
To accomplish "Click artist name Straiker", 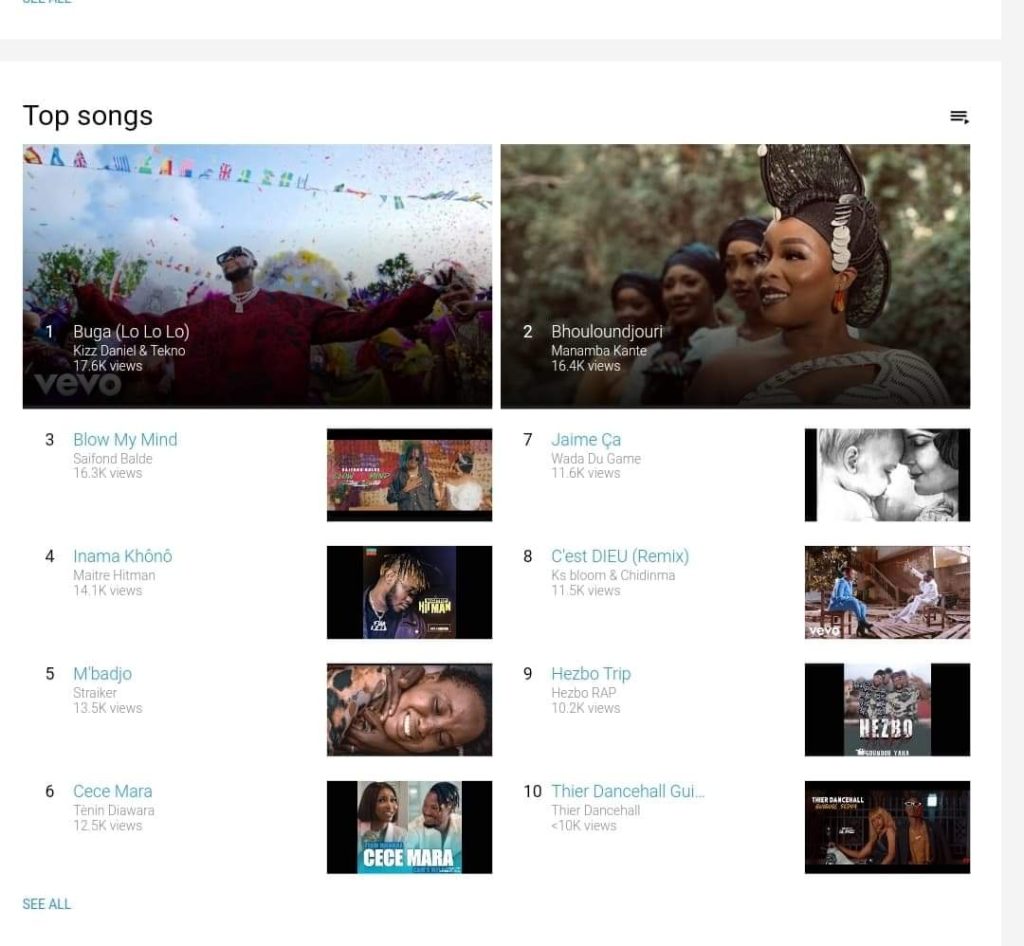I will pos(95,693).
